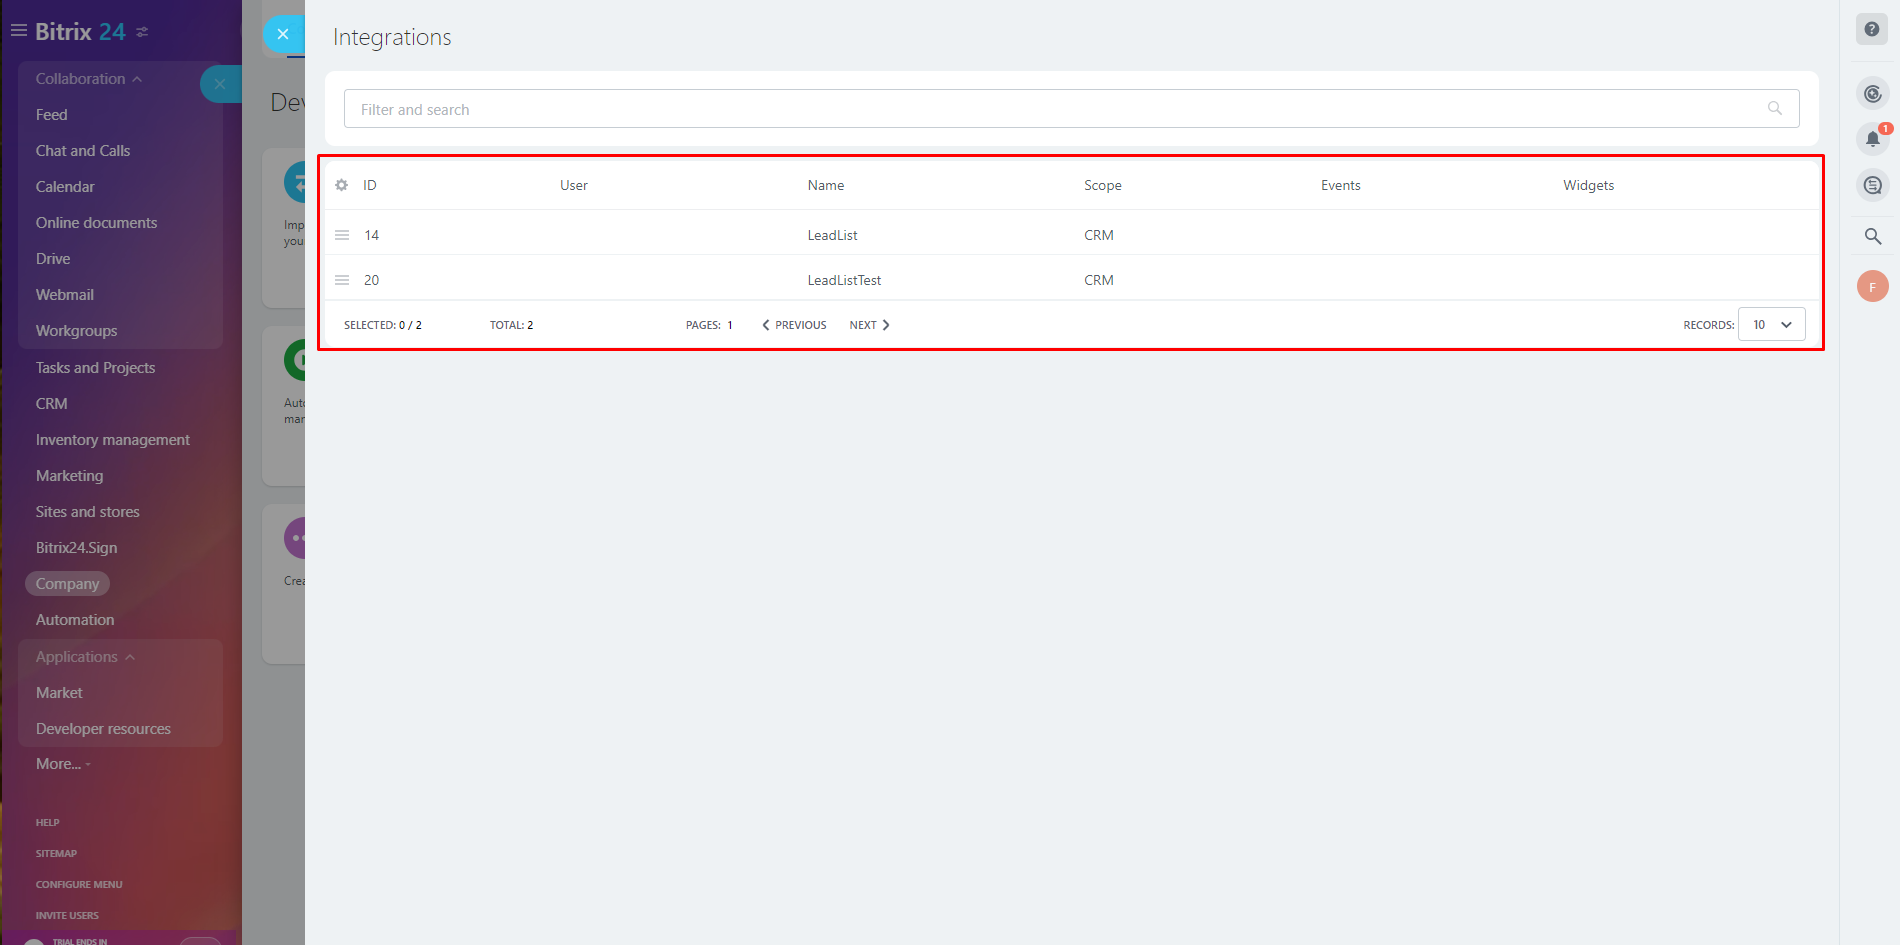Open the CRM menu item in the sidebar
Viewport: 1900px width, 945px height.
[x=51, y=403]
